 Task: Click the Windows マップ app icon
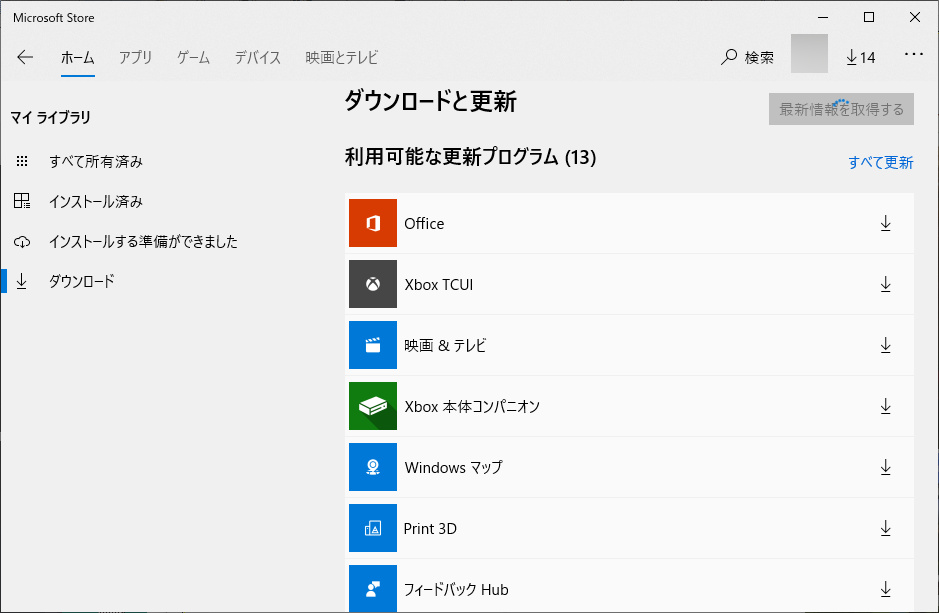372,467
